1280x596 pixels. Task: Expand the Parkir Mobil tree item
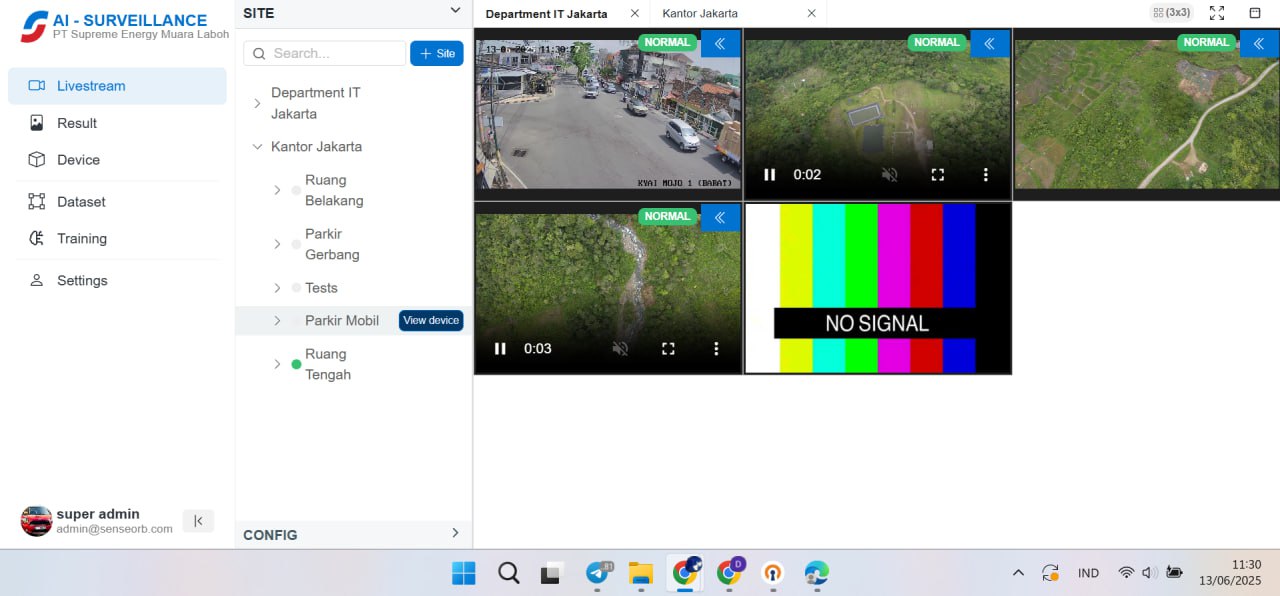tap(277, 320)
